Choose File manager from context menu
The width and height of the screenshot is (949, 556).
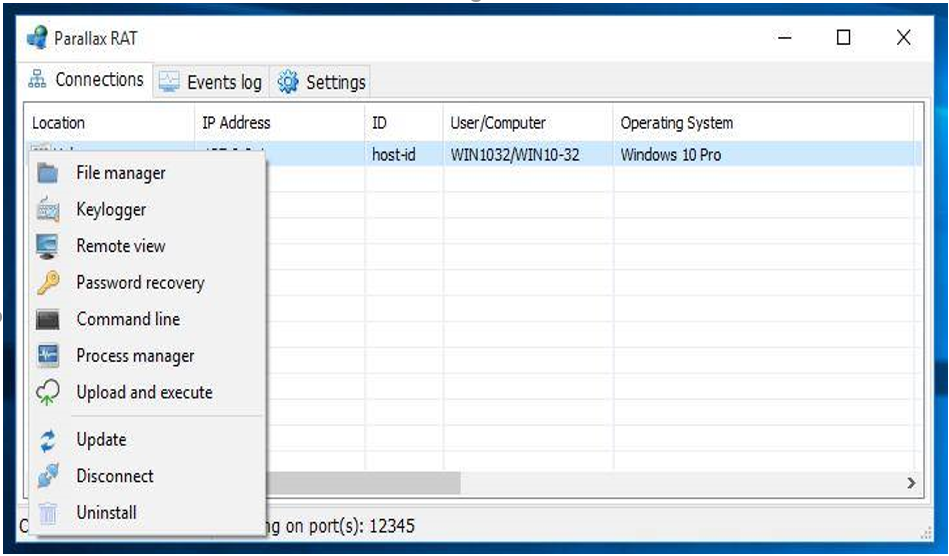point(148,173)
